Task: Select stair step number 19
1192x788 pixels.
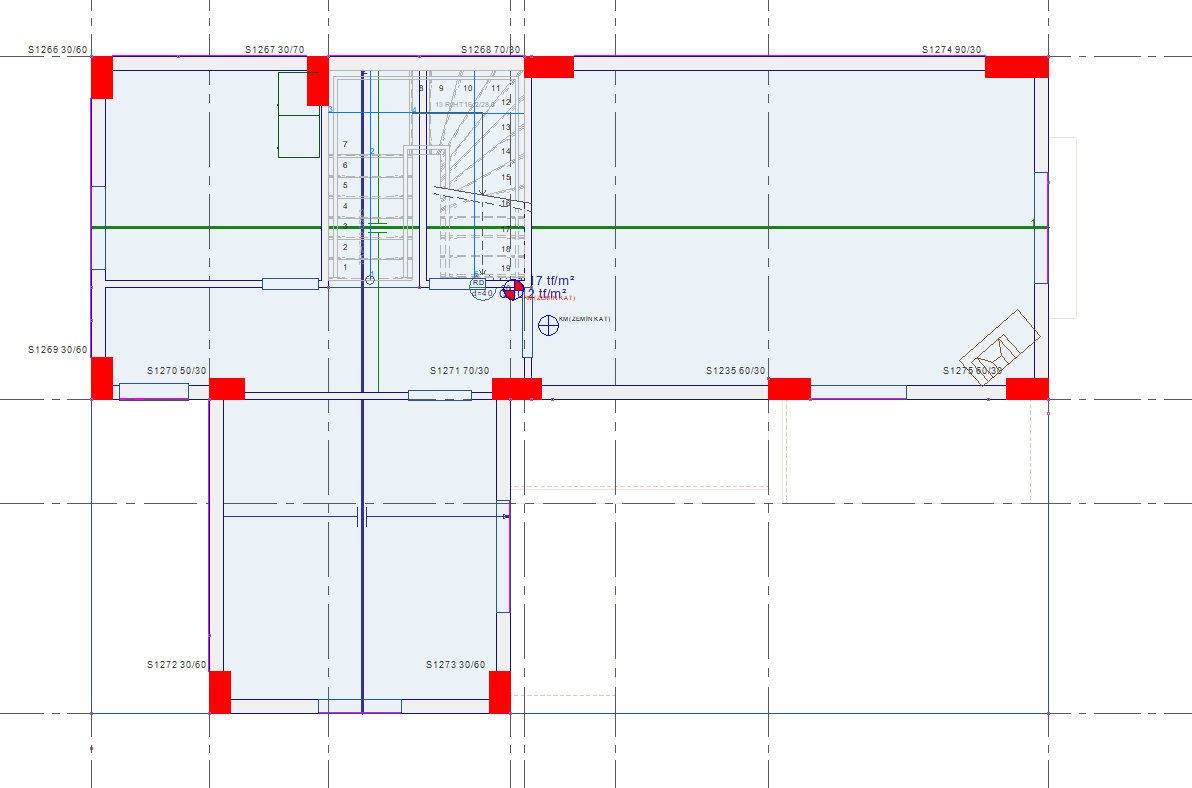Action: click(506, 268)
